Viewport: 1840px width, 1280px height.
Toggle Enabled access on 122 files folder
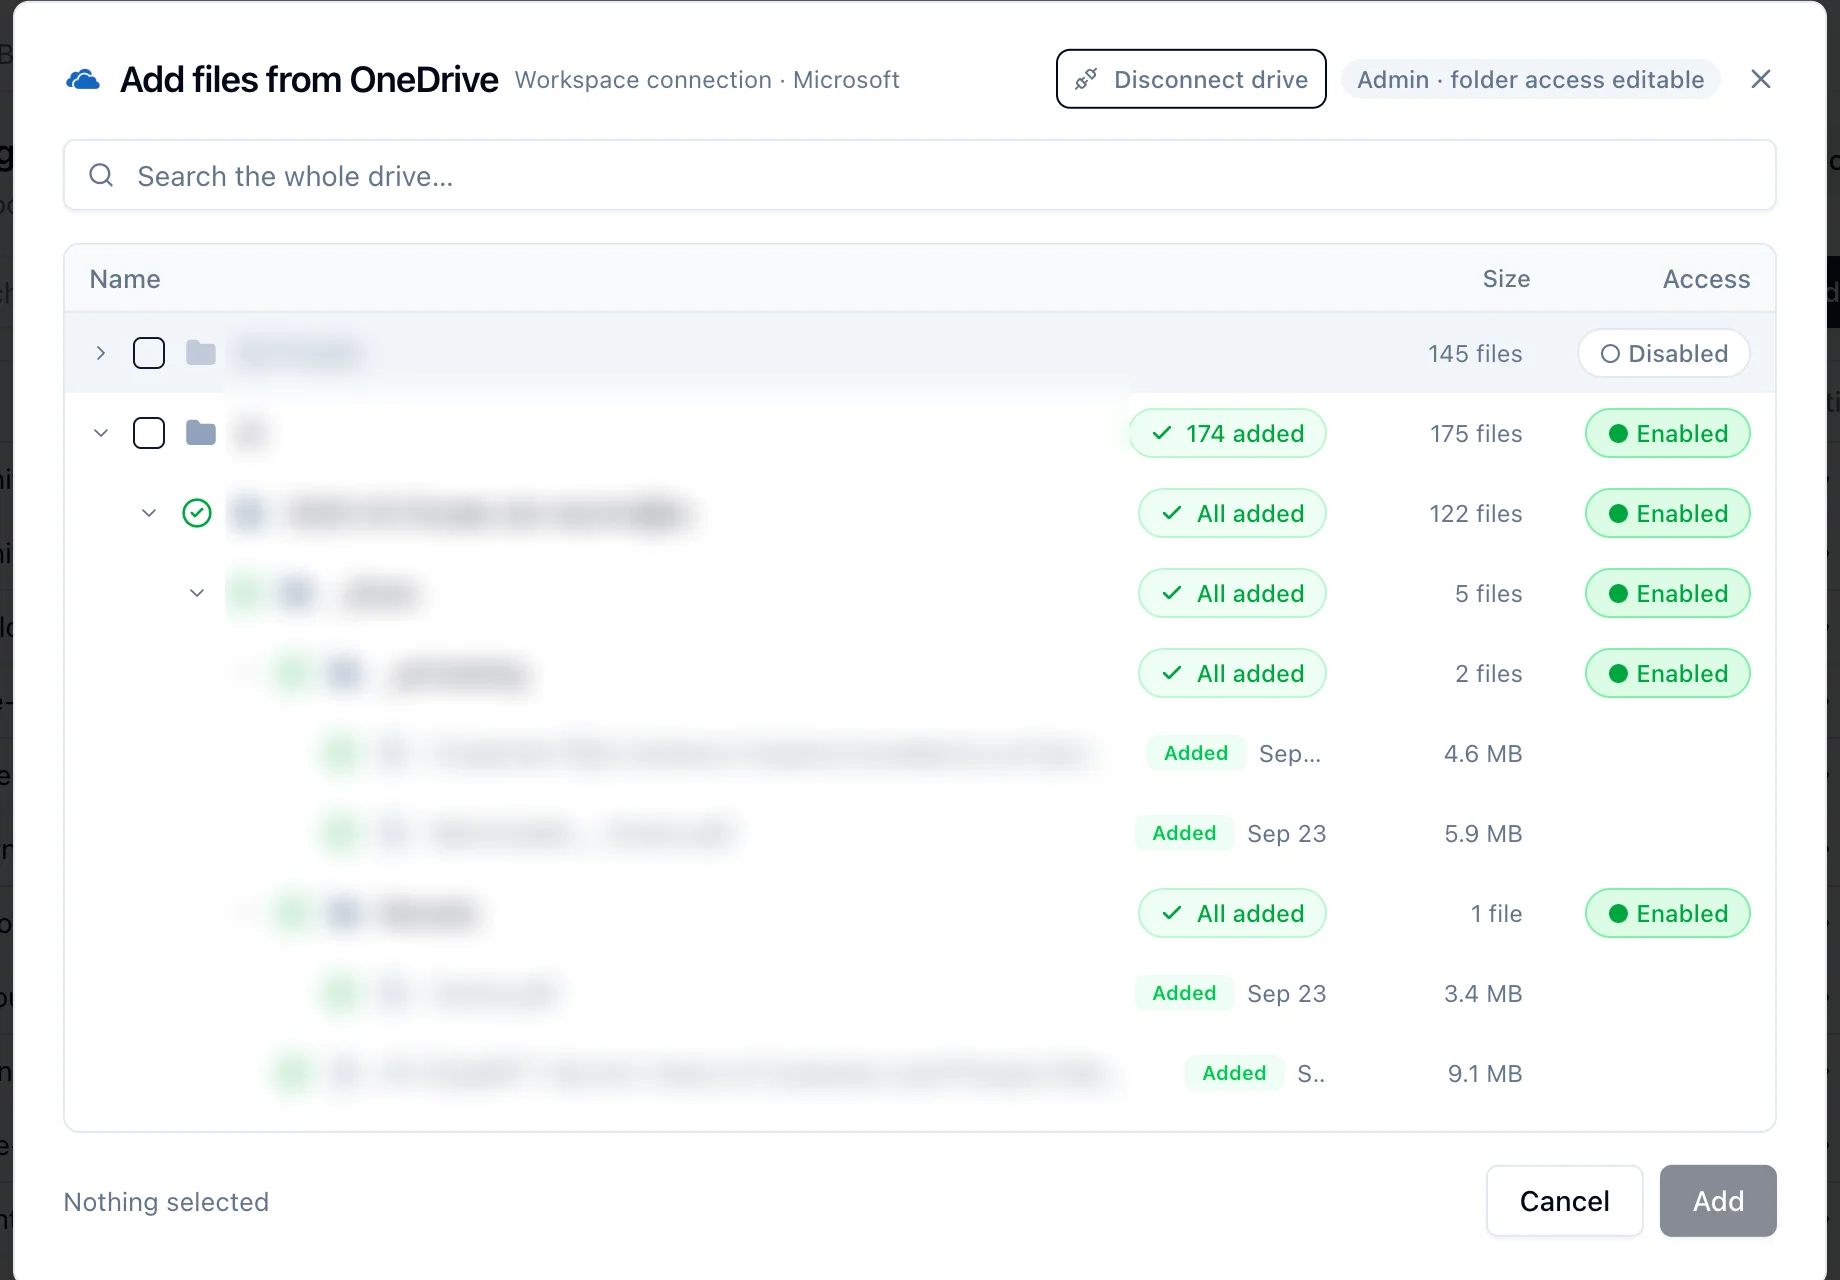click(x=1668, y=513)
